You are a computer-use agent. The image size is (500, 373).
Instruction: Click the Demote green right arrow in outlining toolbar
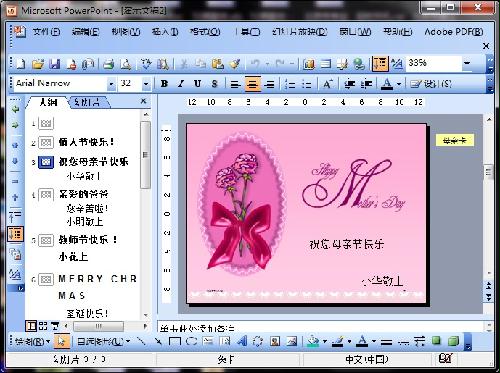click(x=15, y=125)
